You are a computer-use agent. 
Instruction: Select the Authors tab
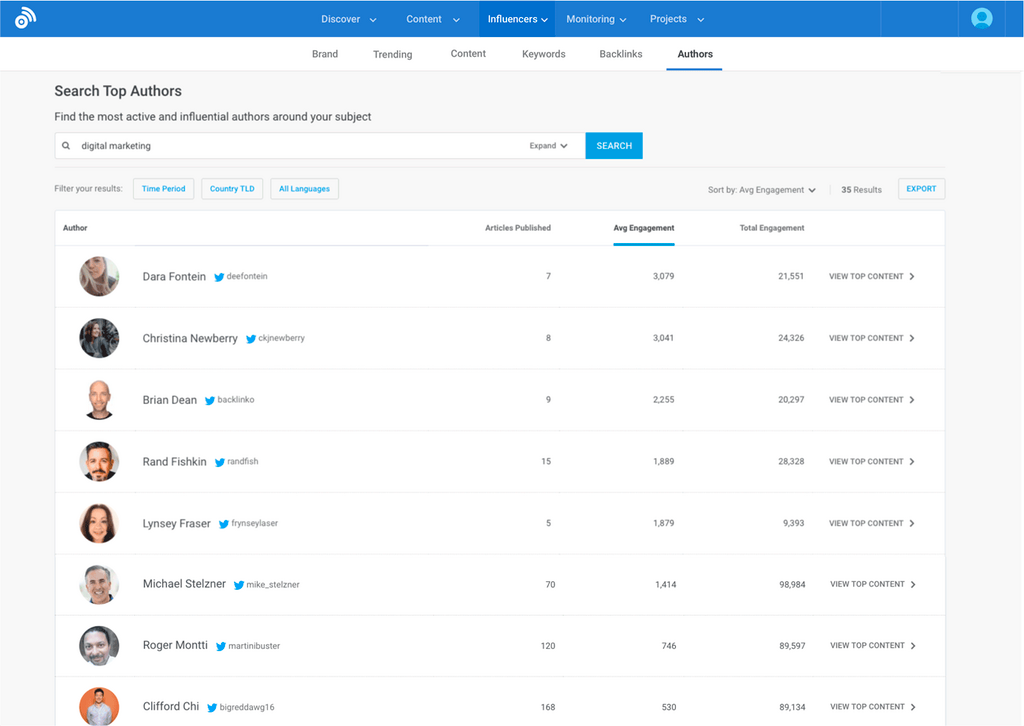(695, 54)
